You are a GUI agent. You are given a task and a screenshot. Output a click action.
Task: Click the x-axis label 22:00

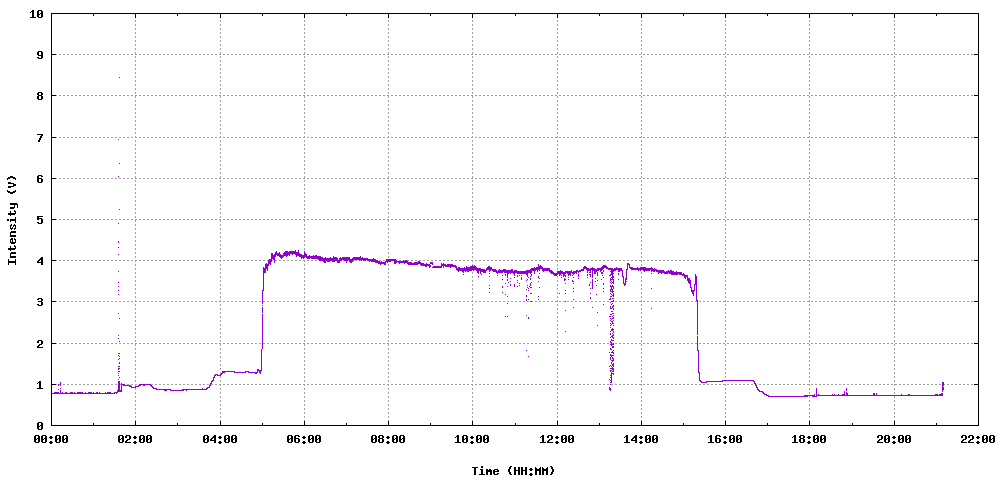tap(978, 439)
